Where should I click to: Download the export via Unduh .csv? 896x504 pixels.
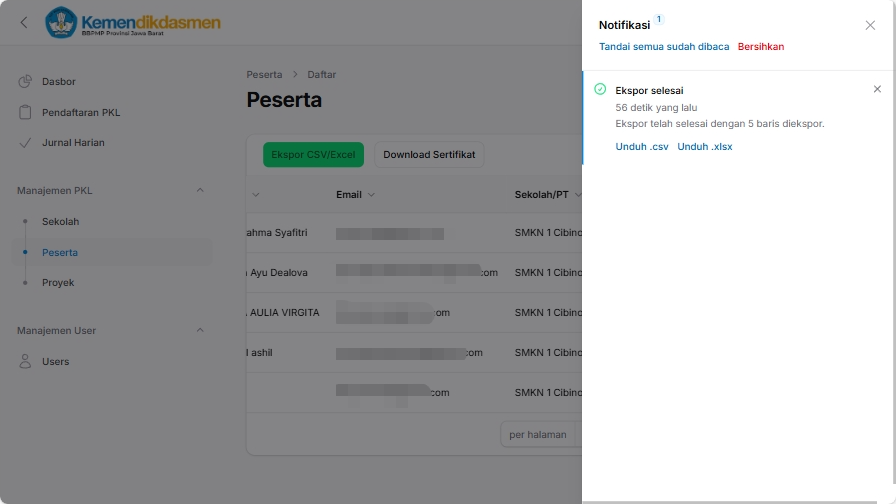tap(642, 147)
